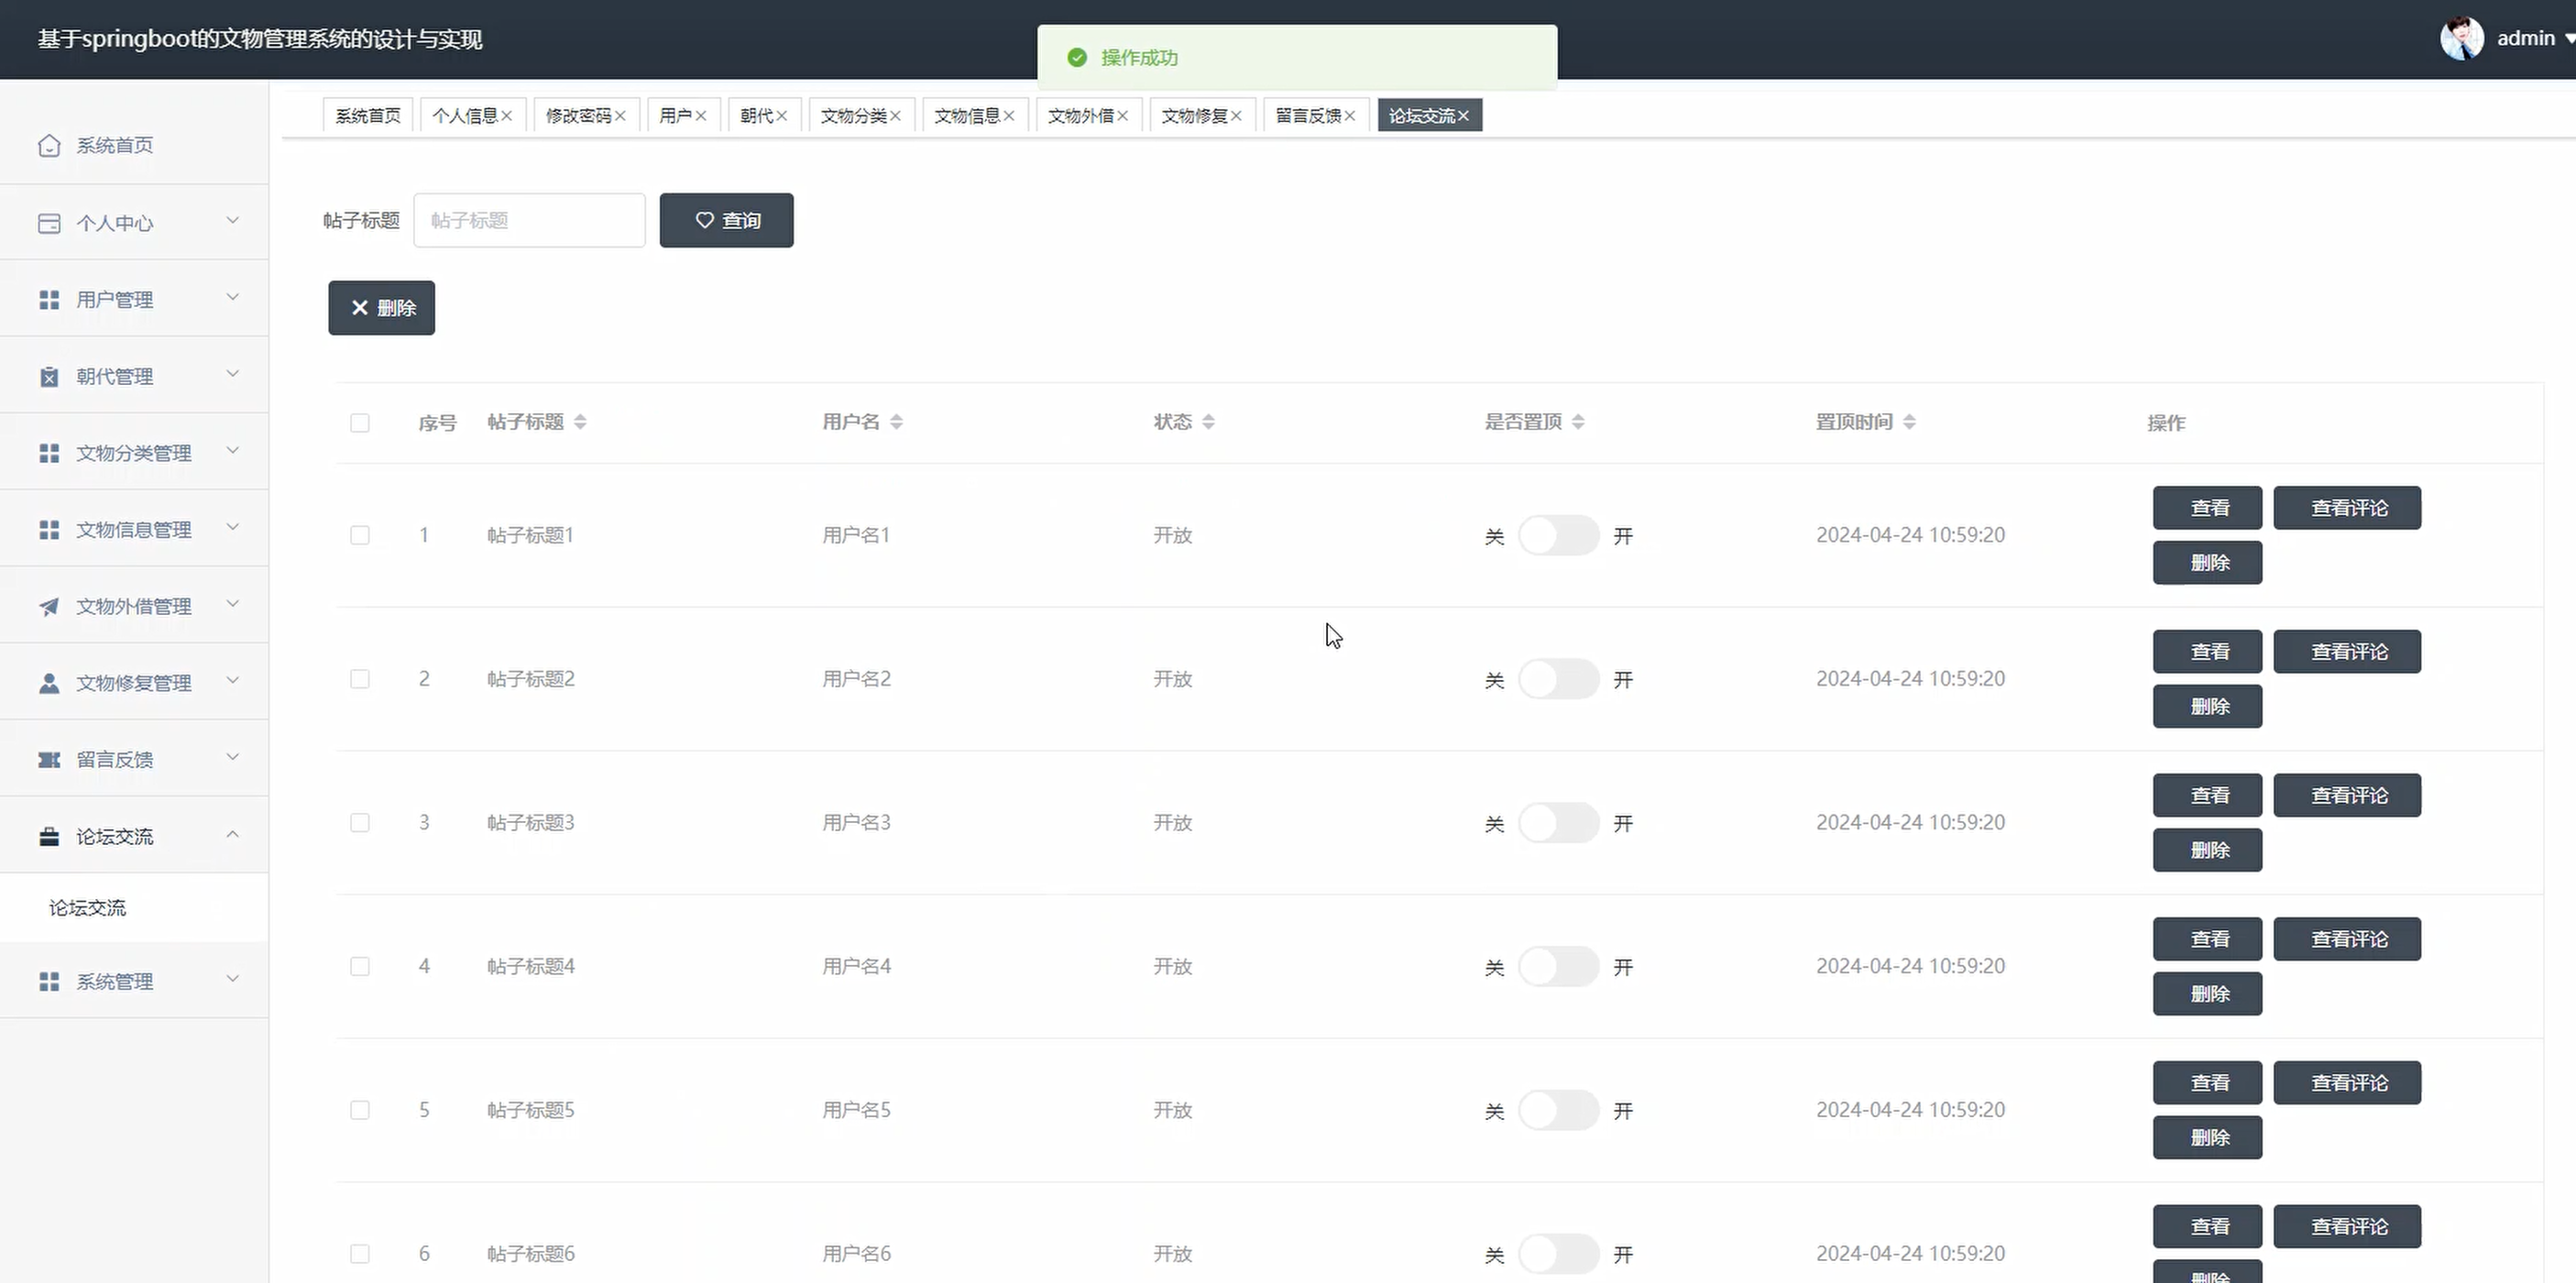Image resolution: width=2576 pixels, height=1283 pixels.
Task: Check the checkbox for row 3
Action: pos(360,823)
